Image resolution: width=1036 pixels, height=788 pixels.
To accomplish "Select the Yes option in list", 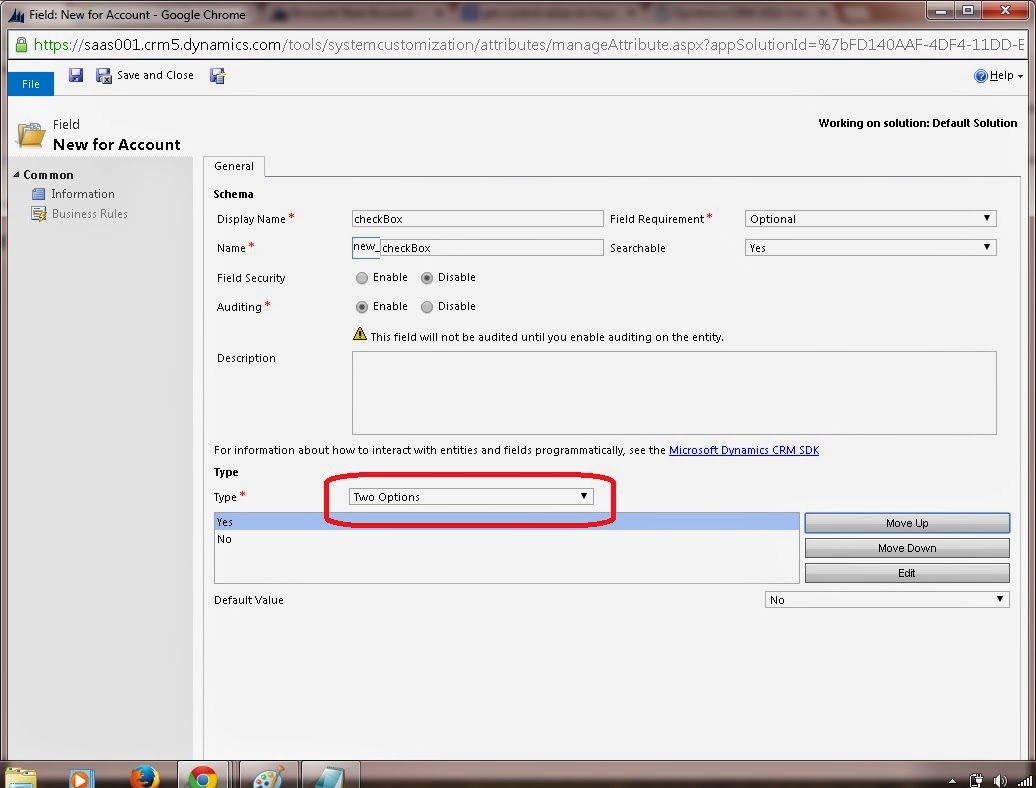I will [x=506, y=522].
